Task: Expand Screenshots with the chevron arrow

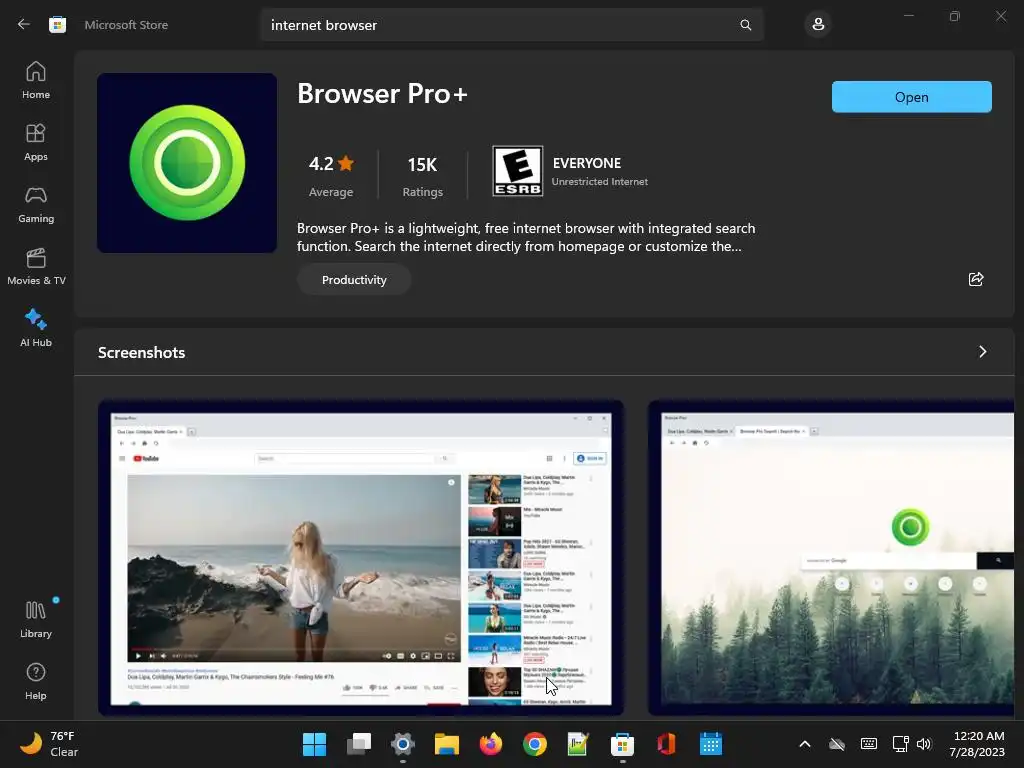Action: pyautogui.click(x=982, y=352)
